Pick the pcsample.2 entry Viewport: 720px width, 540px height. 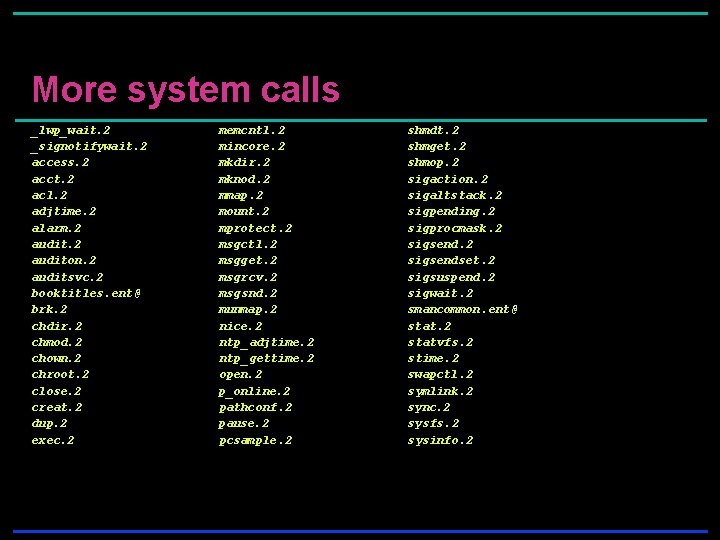pyautogui.click(x=256, y=441)
